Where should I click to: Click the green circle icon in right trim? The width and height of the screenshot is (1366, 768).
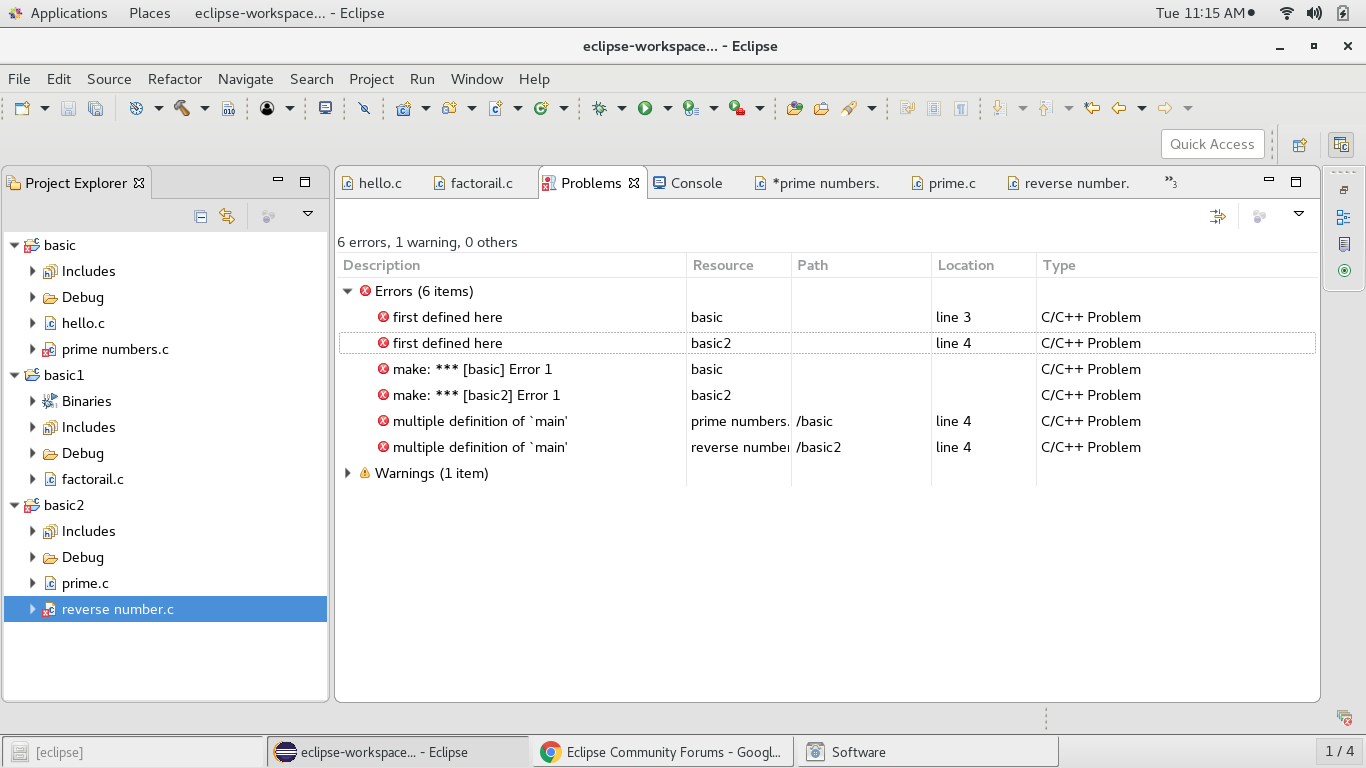[1344, 271]
